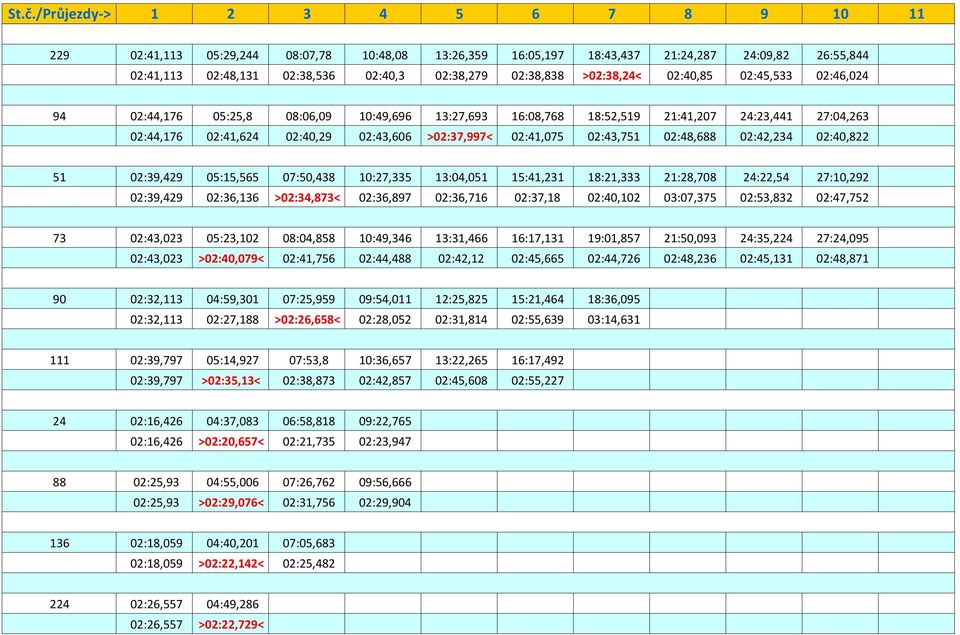
Task: Select cell 02:48,688
Action: [689, 137]
